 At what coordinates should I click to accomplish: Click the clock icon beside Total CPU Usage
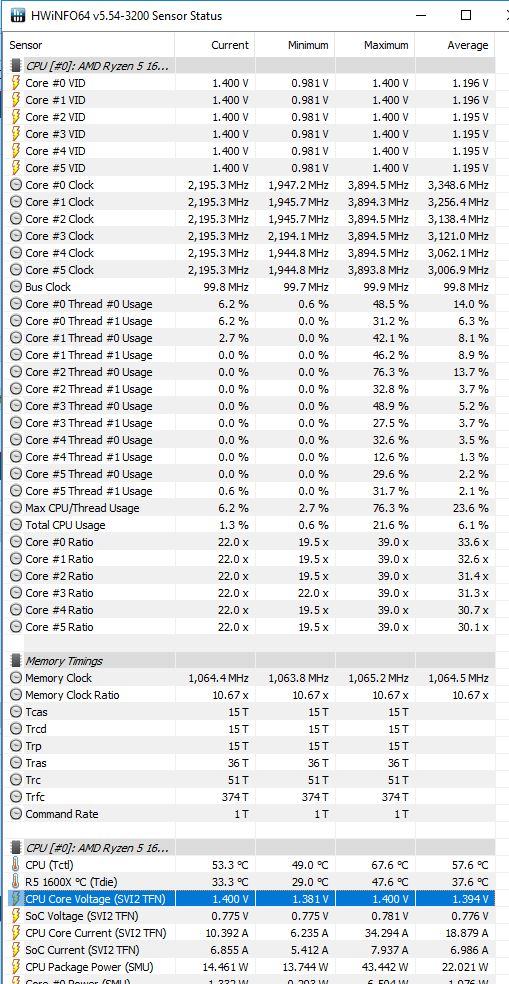pyautogui.click(x=16, y=525)
